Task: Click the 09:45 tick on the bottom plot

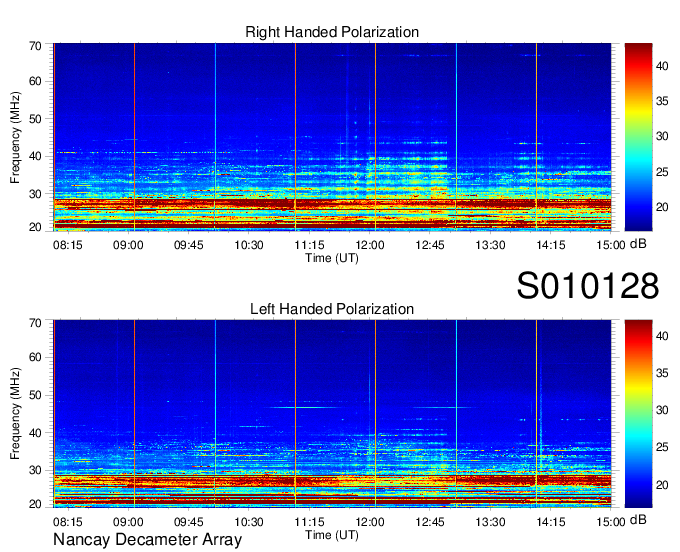Action: pyautogui.click(x=188, y=522)
